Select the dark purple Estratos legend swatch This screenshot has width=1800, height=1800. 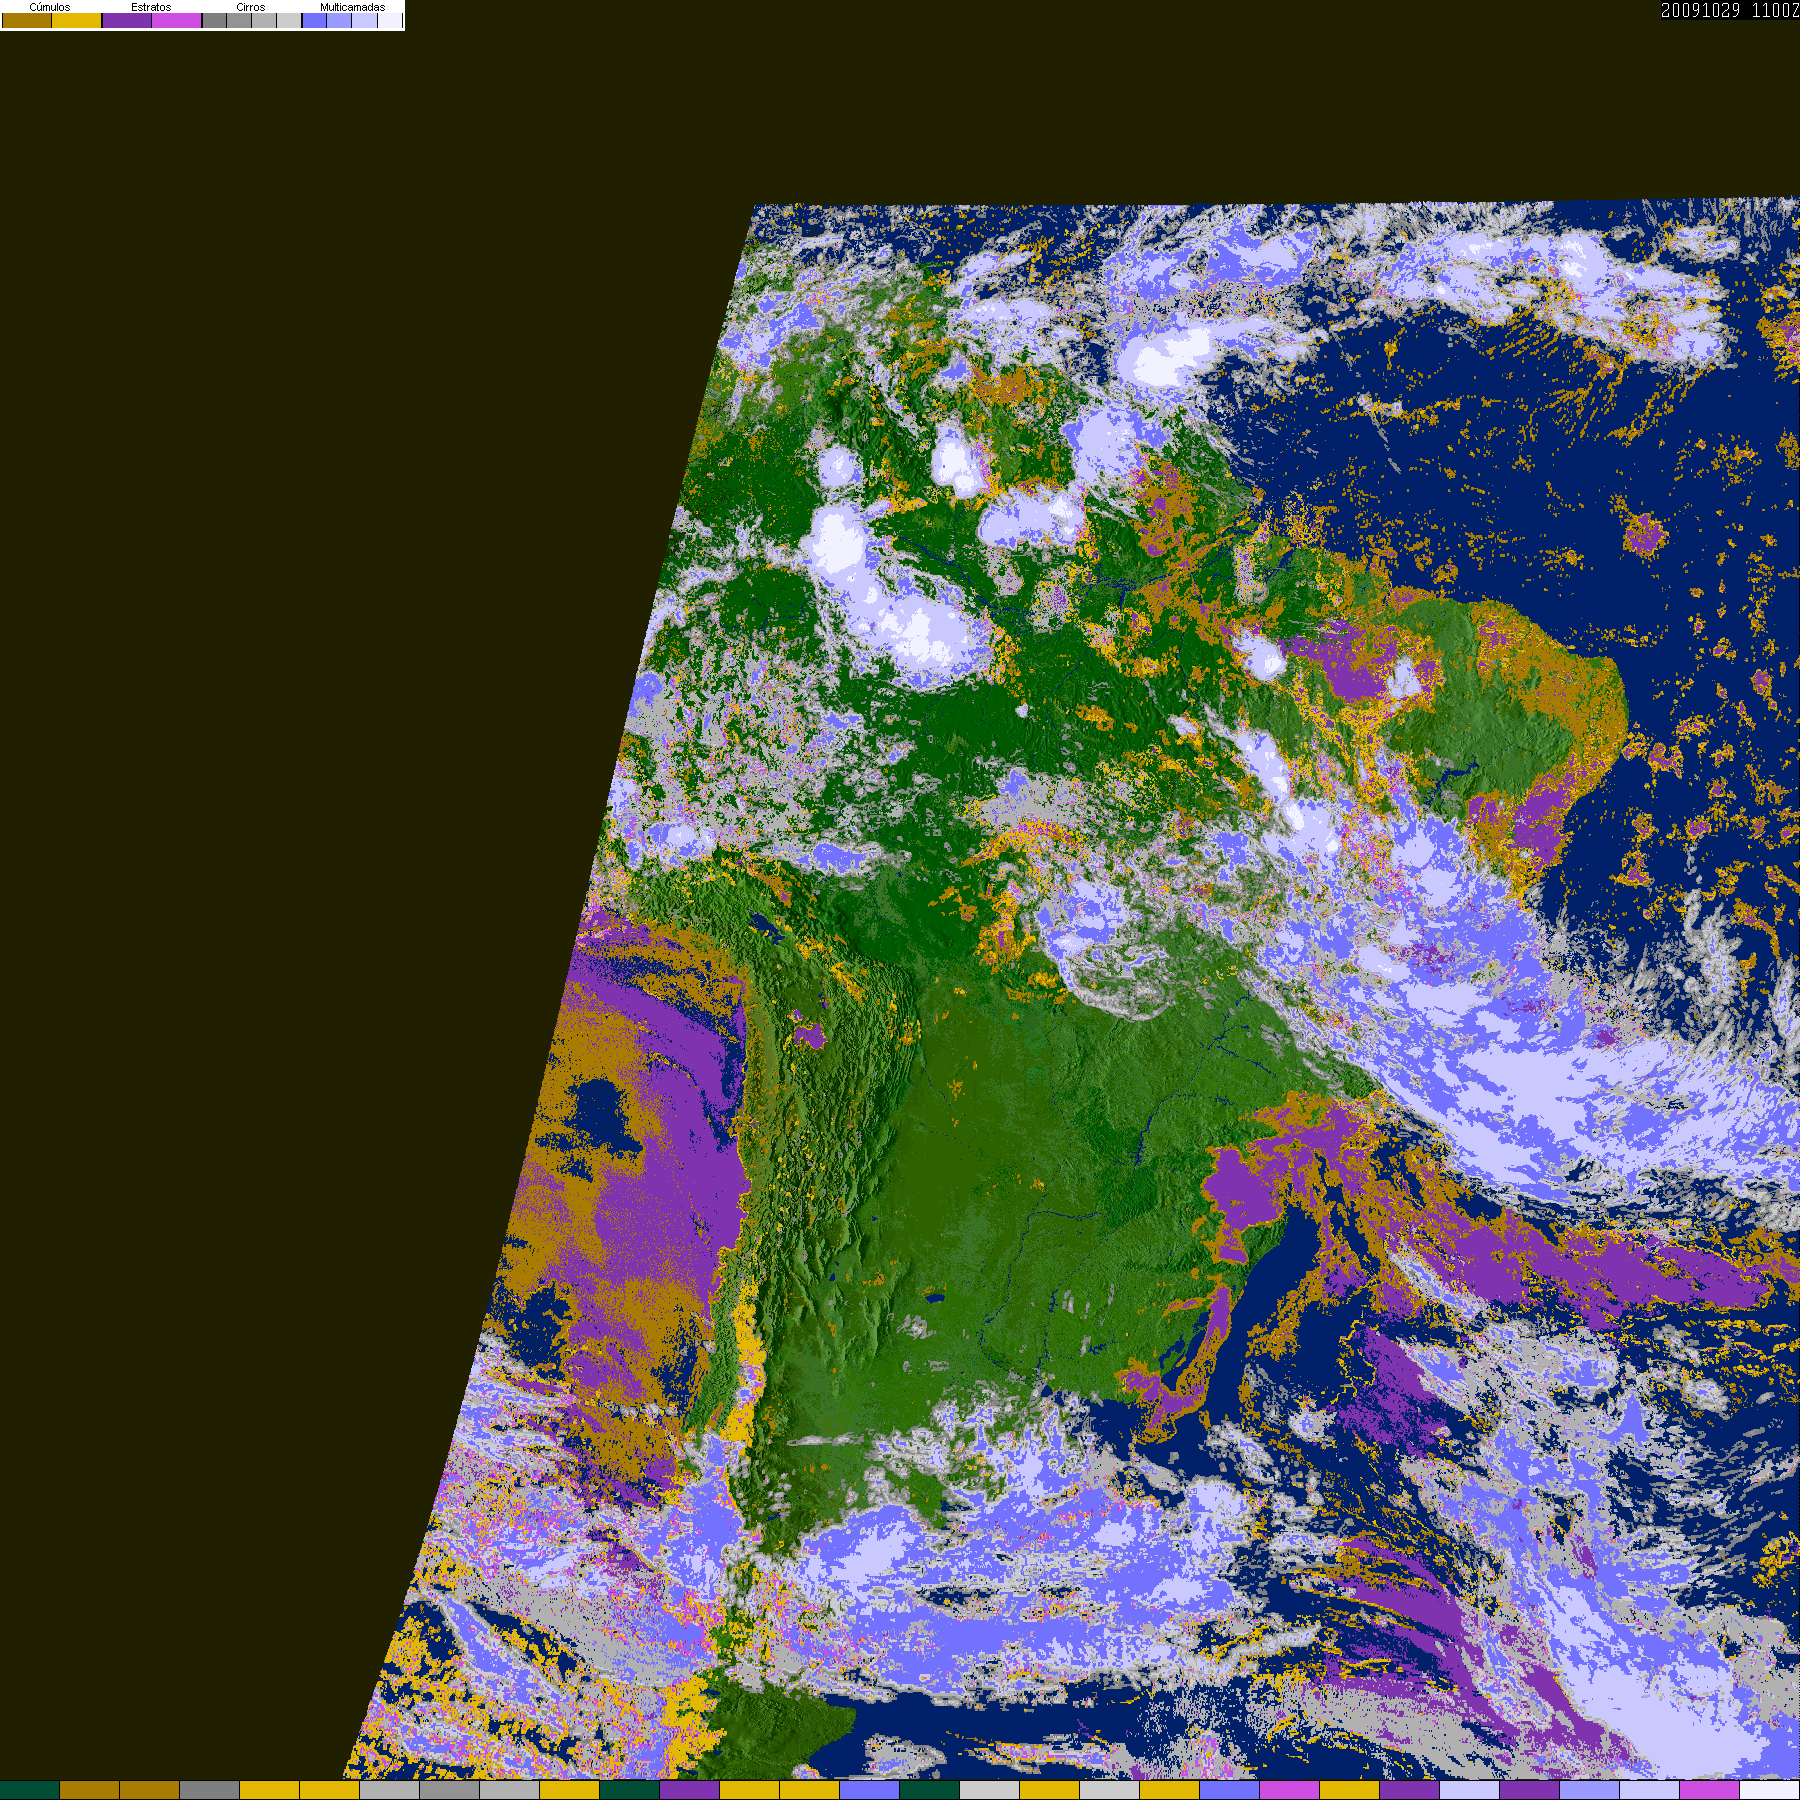coord(127,20)
